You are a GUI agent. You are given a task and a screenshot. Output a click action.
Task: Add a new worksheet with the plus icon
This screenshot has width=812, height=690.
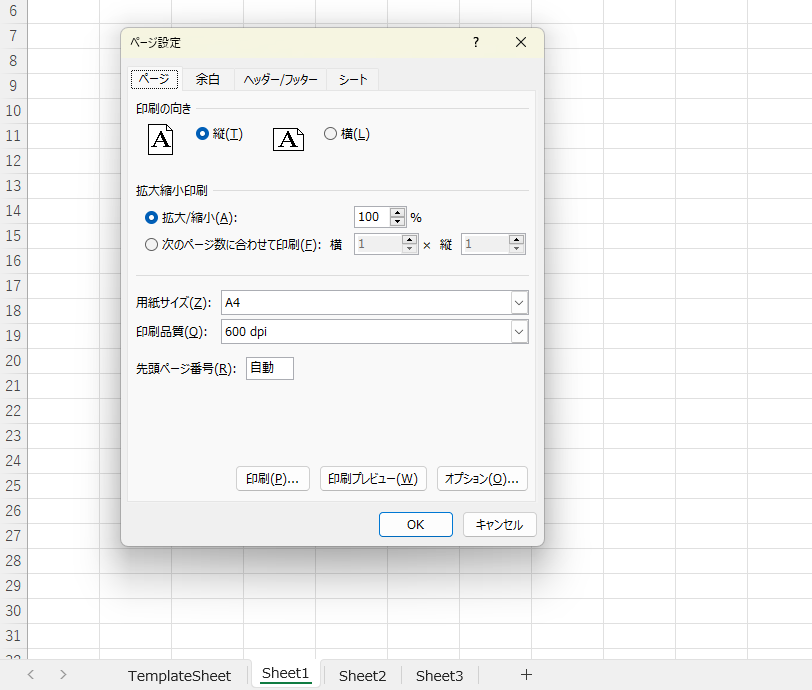526,676
